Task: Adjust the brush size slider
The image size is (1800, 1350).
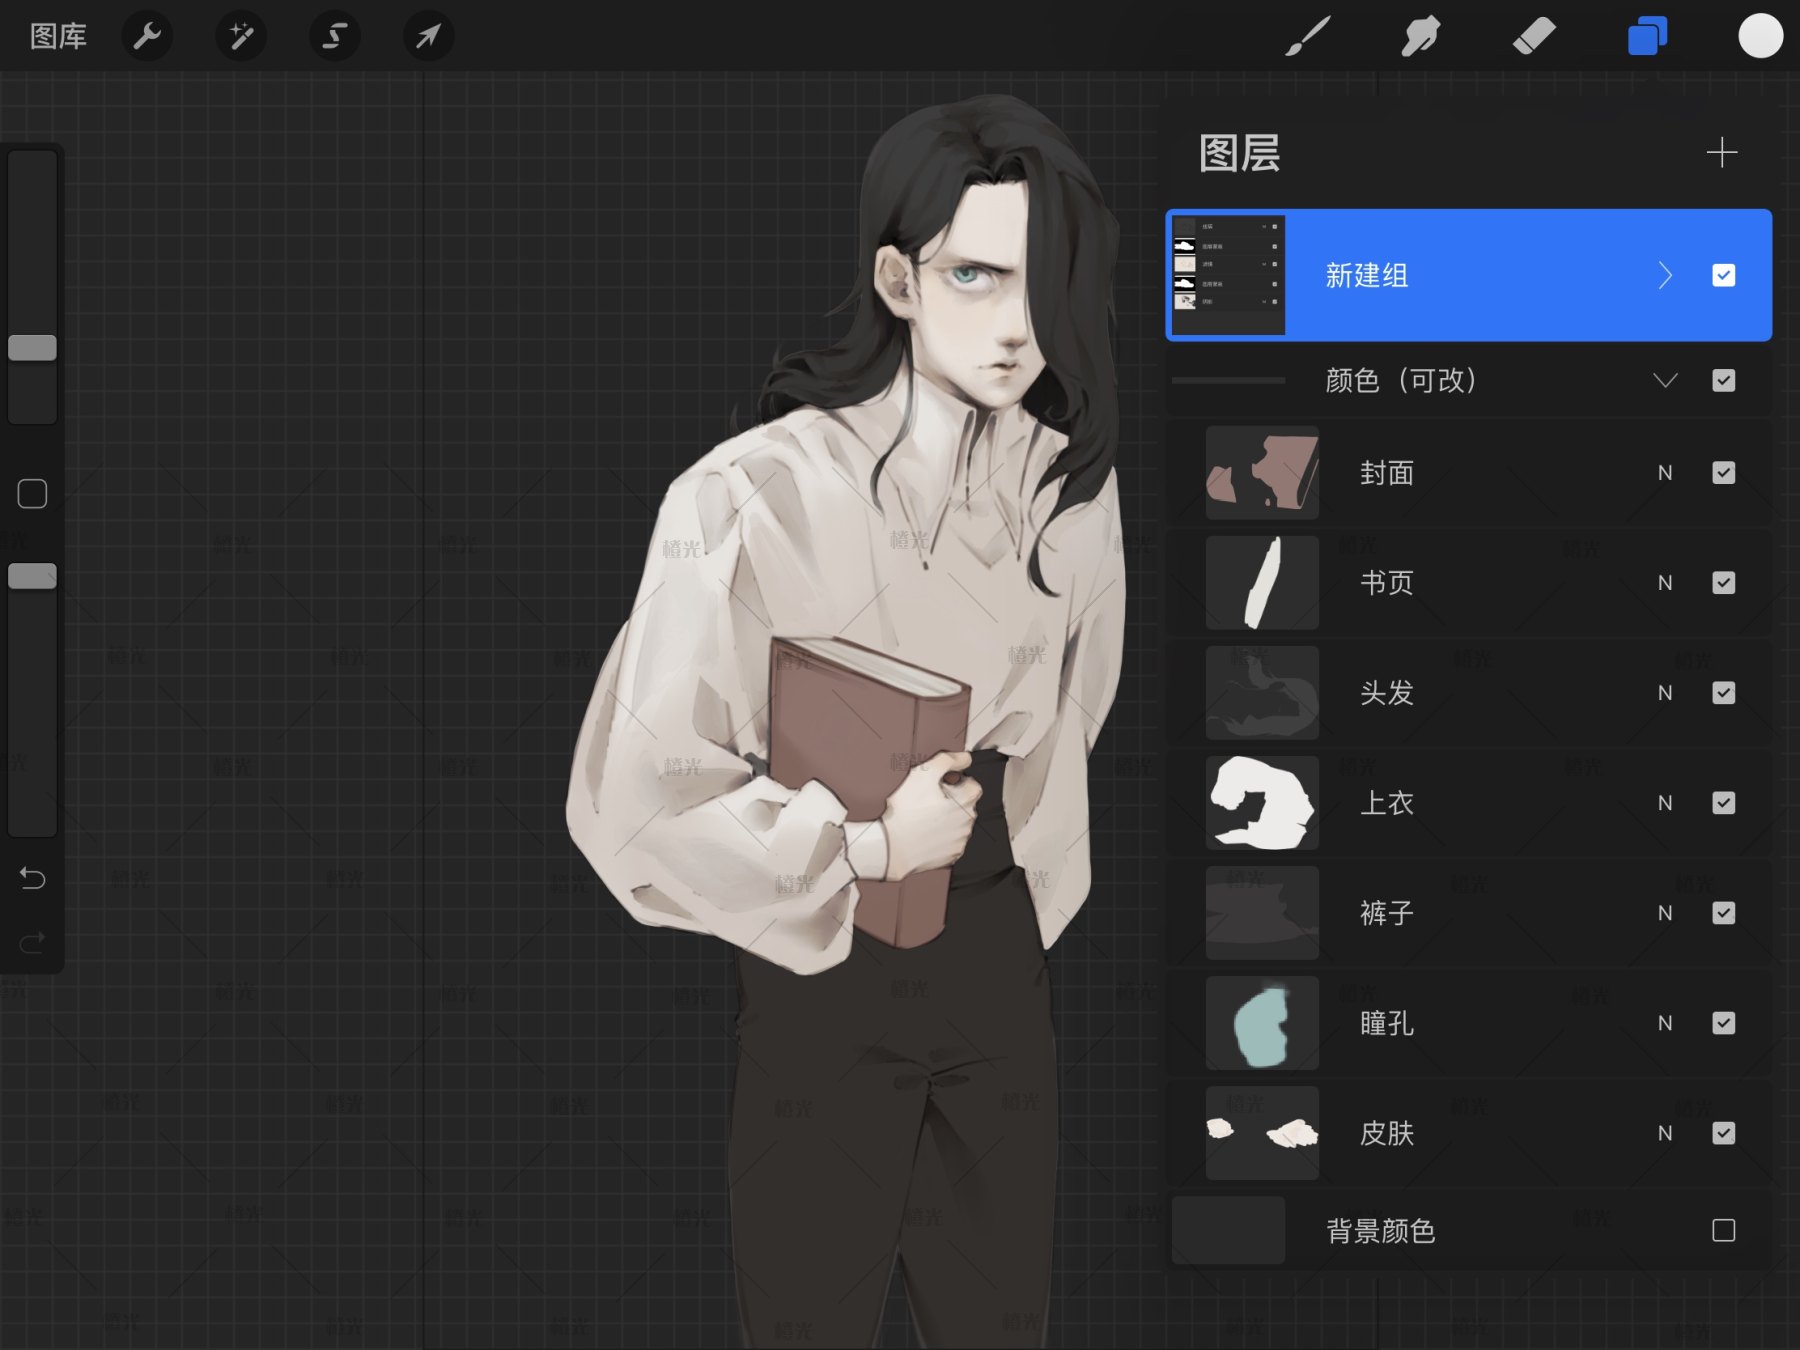Action: pyautogui.click(x=32, y=345)
